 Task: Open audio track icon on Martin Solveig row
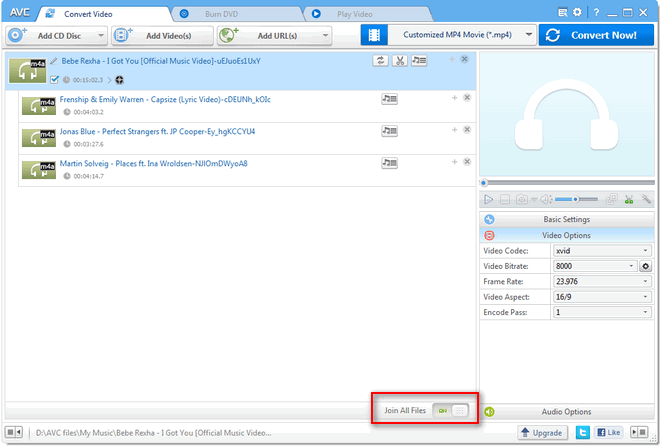click(x=389, y=163)
